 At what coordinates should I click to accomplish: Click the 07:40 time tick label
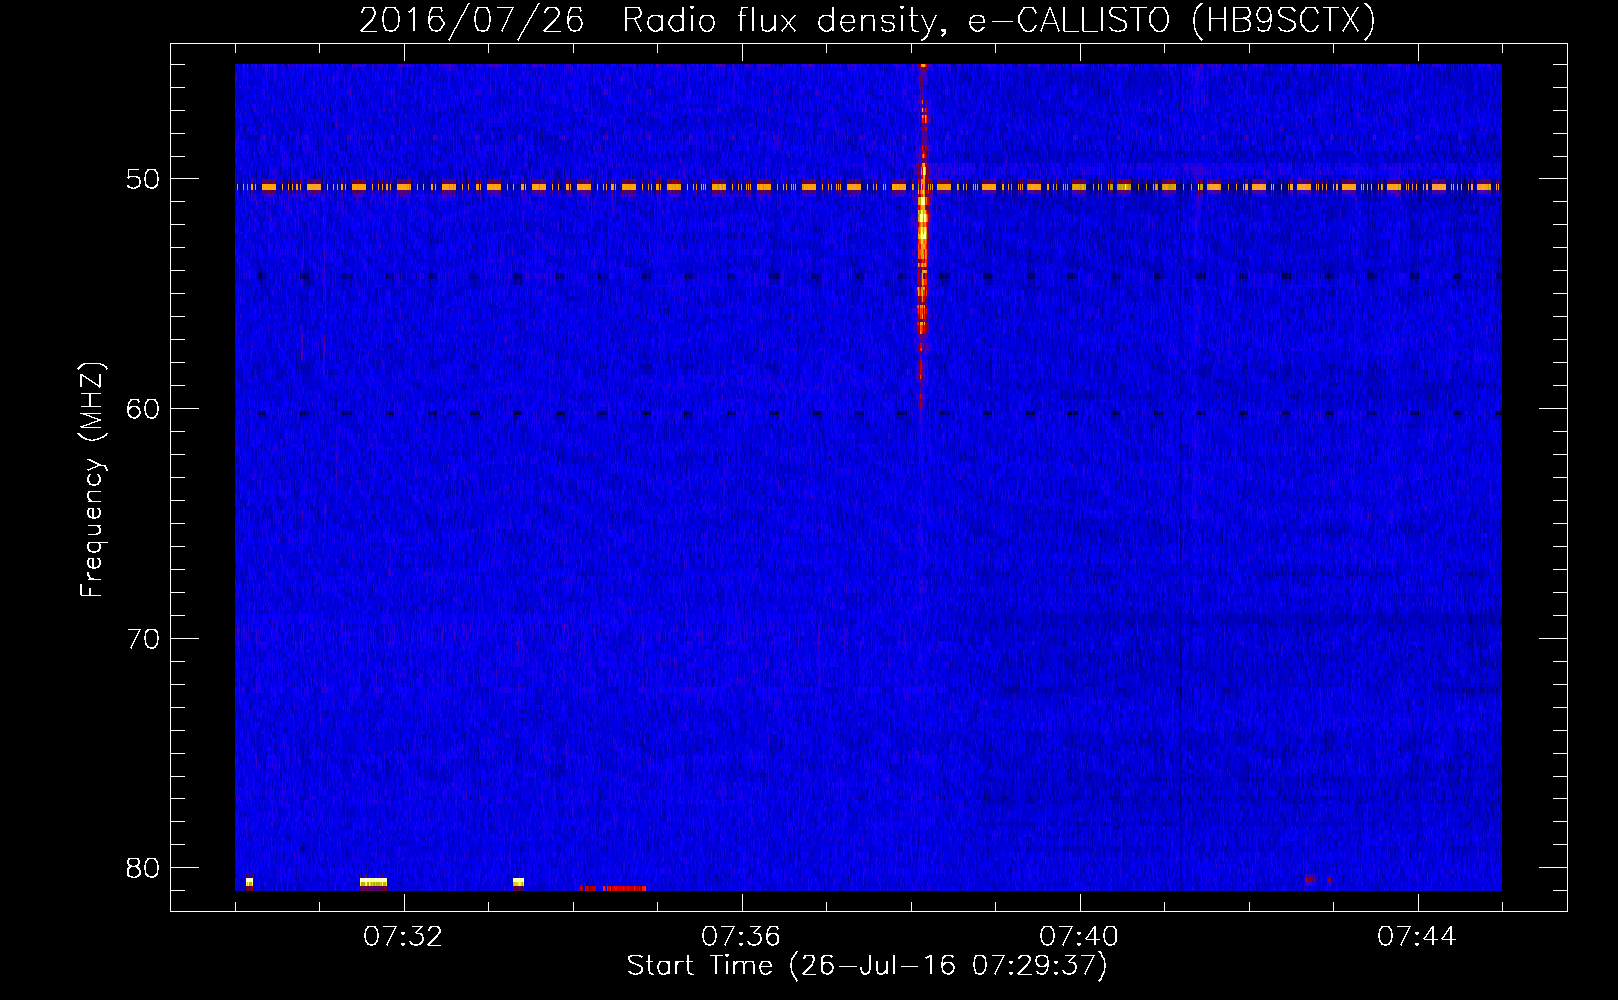(x=1079, y=937)
